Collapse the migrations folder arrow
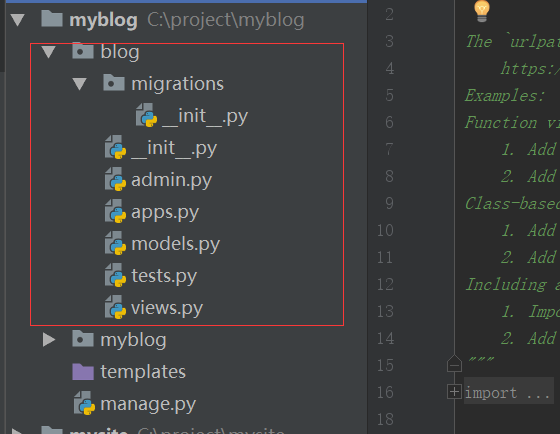This screenshot has width=560, height=434. pyautogui.click(x=79, y=84)
